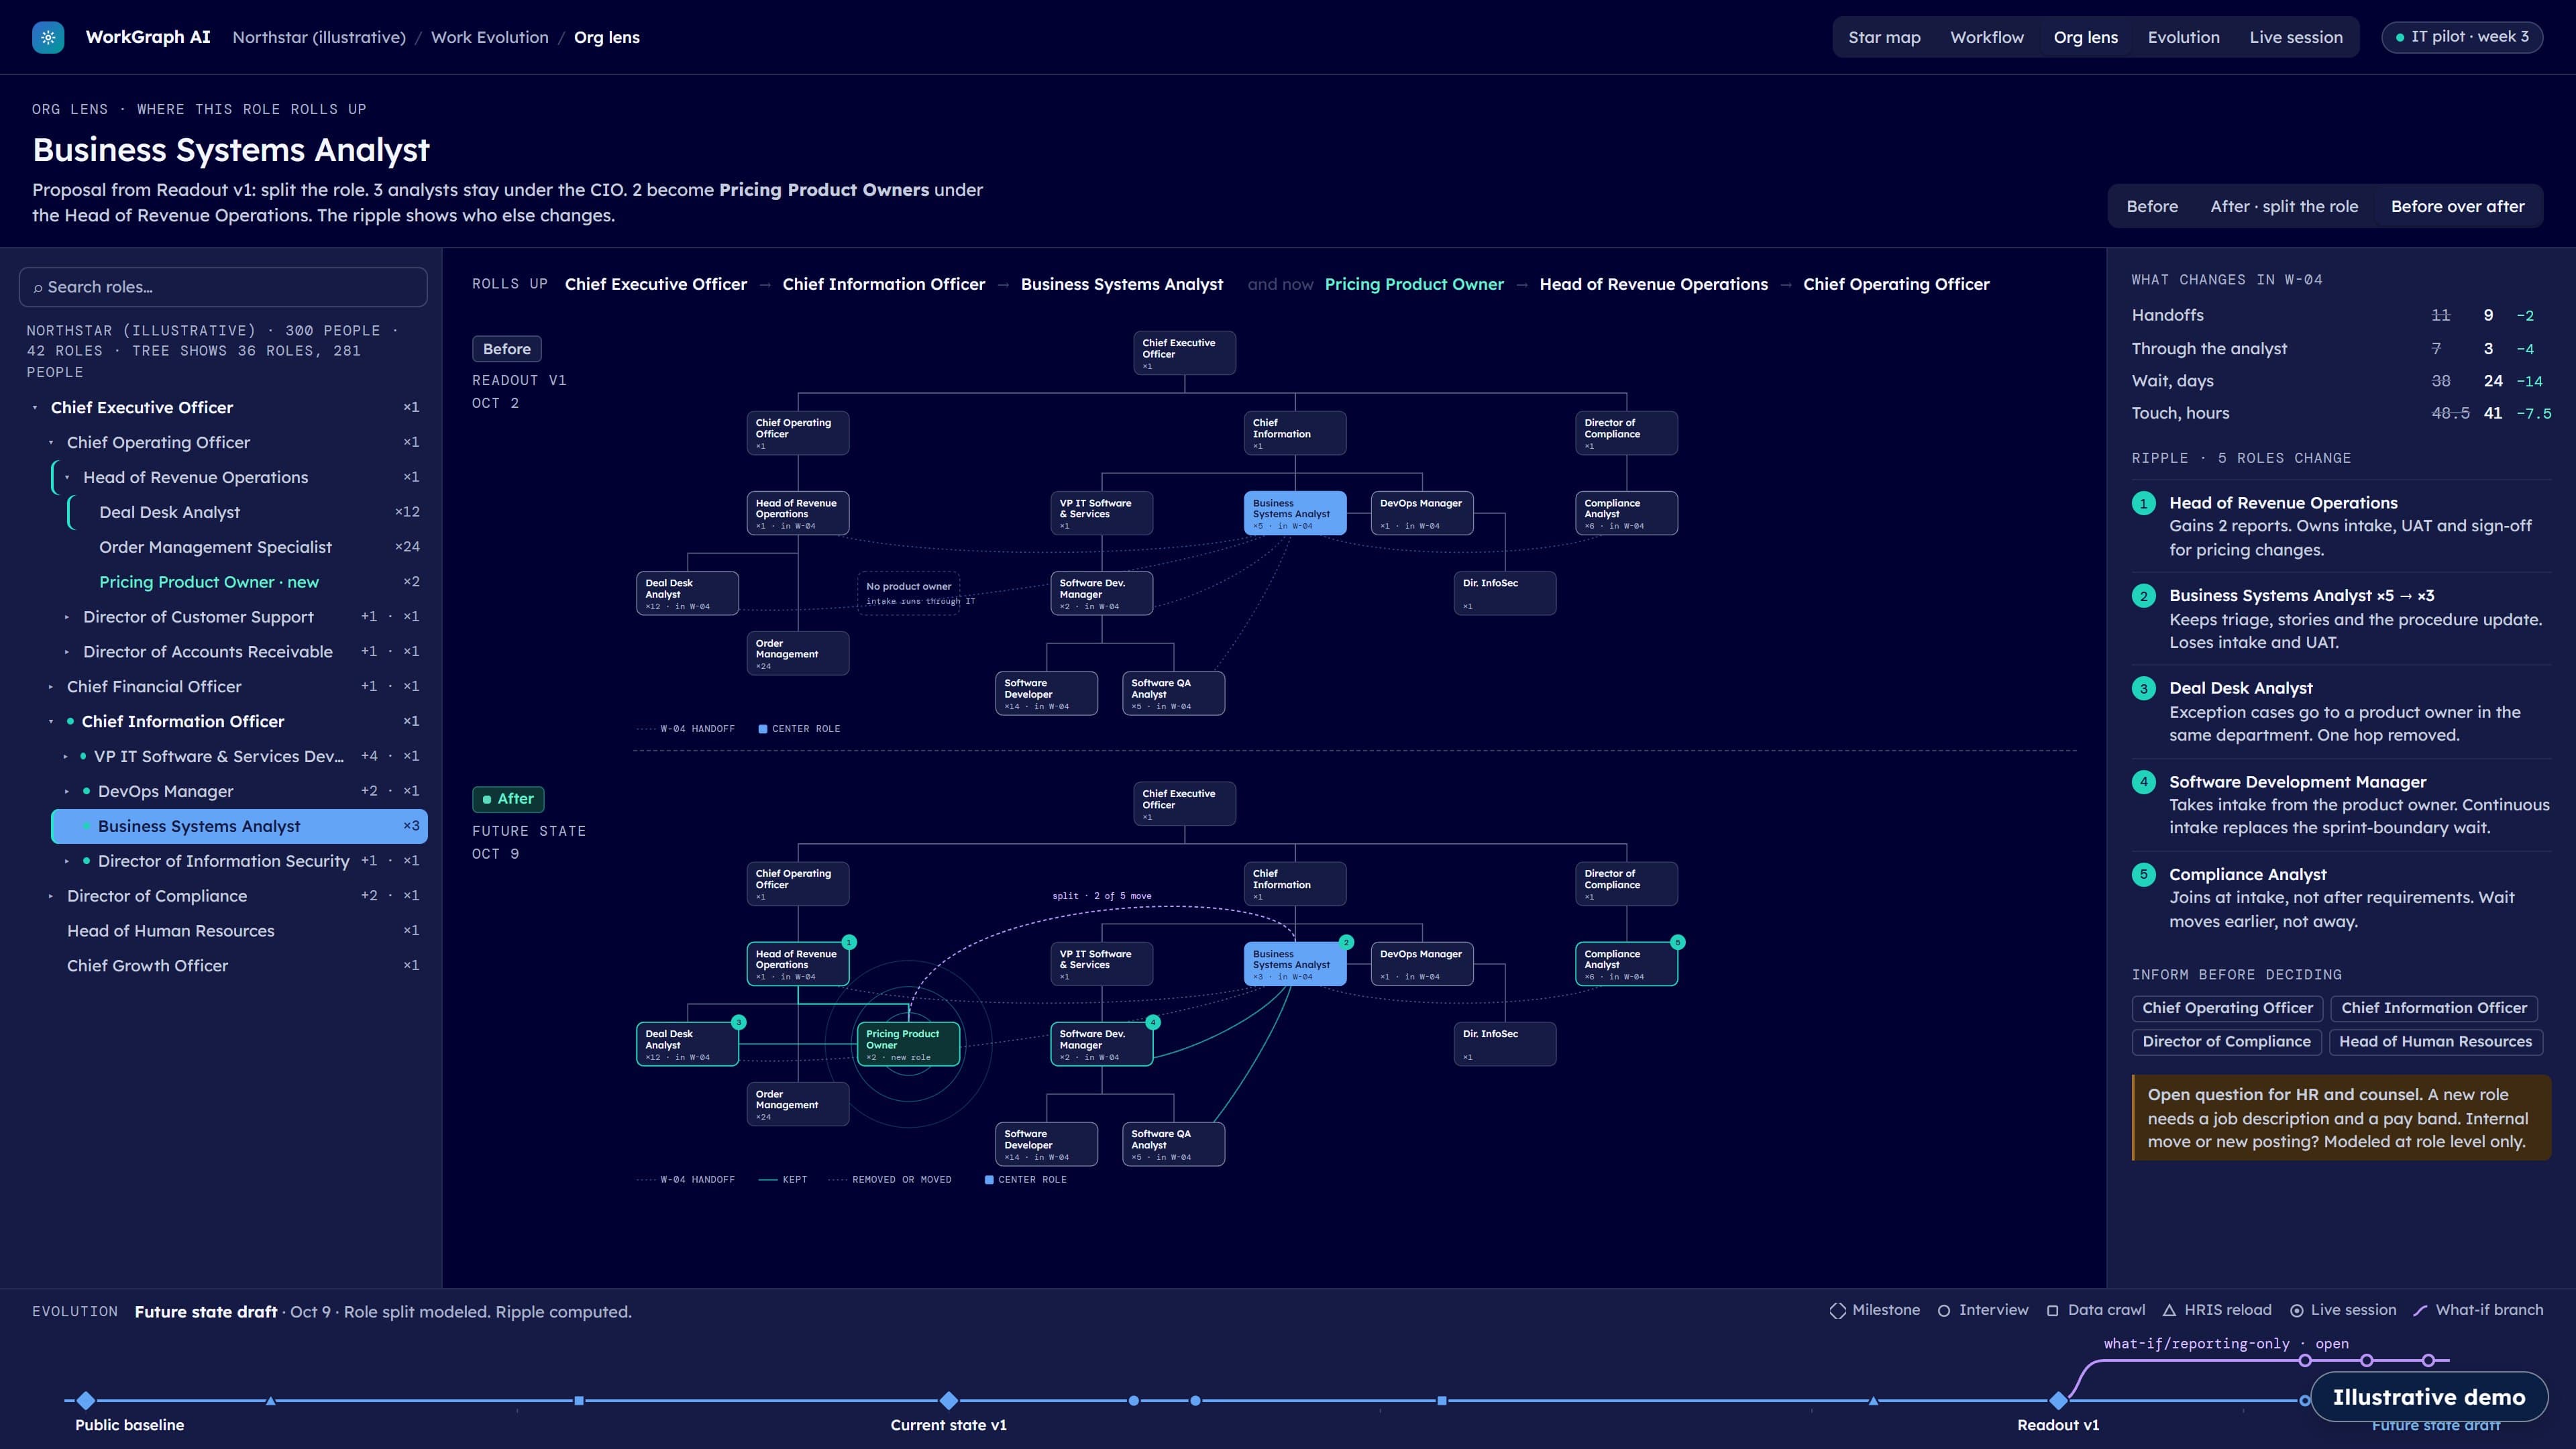Click Pricing Product Owner in rolls-up path
Viewport: 2576px width, 1449px height.
click(1414, 284)
